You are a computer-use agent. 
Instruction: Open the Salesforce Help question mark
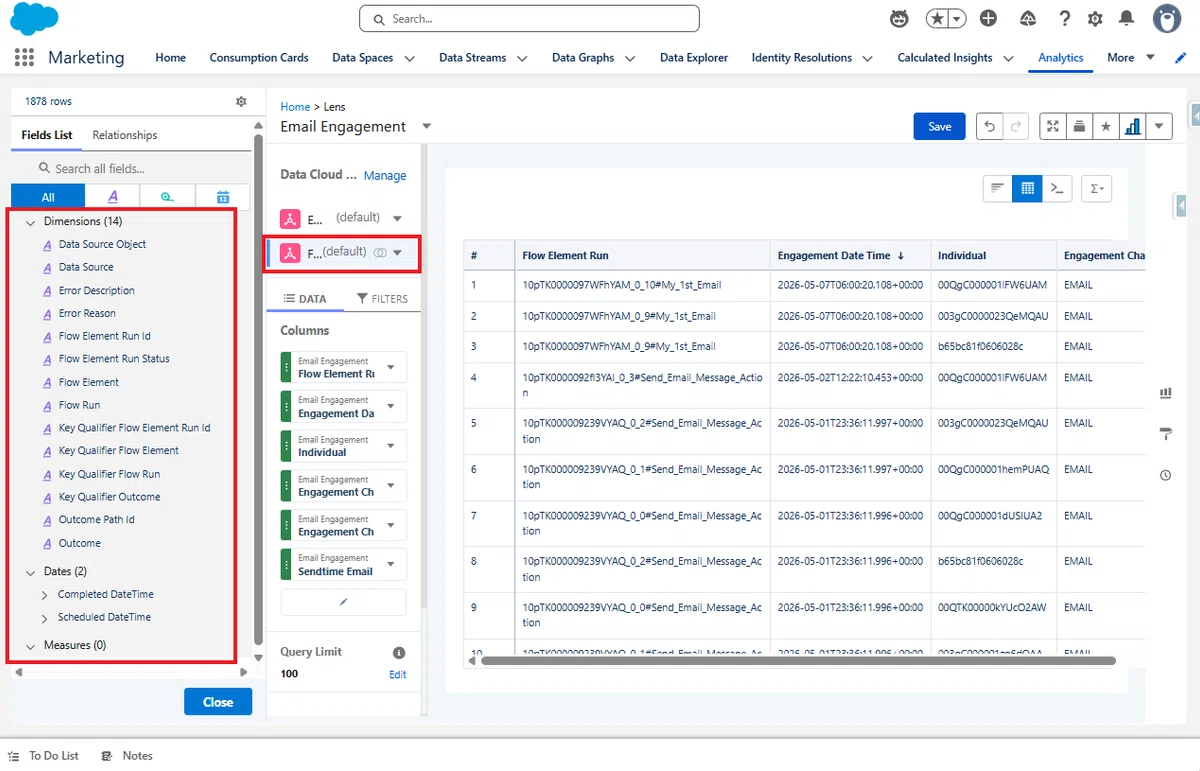(1064, 19)
